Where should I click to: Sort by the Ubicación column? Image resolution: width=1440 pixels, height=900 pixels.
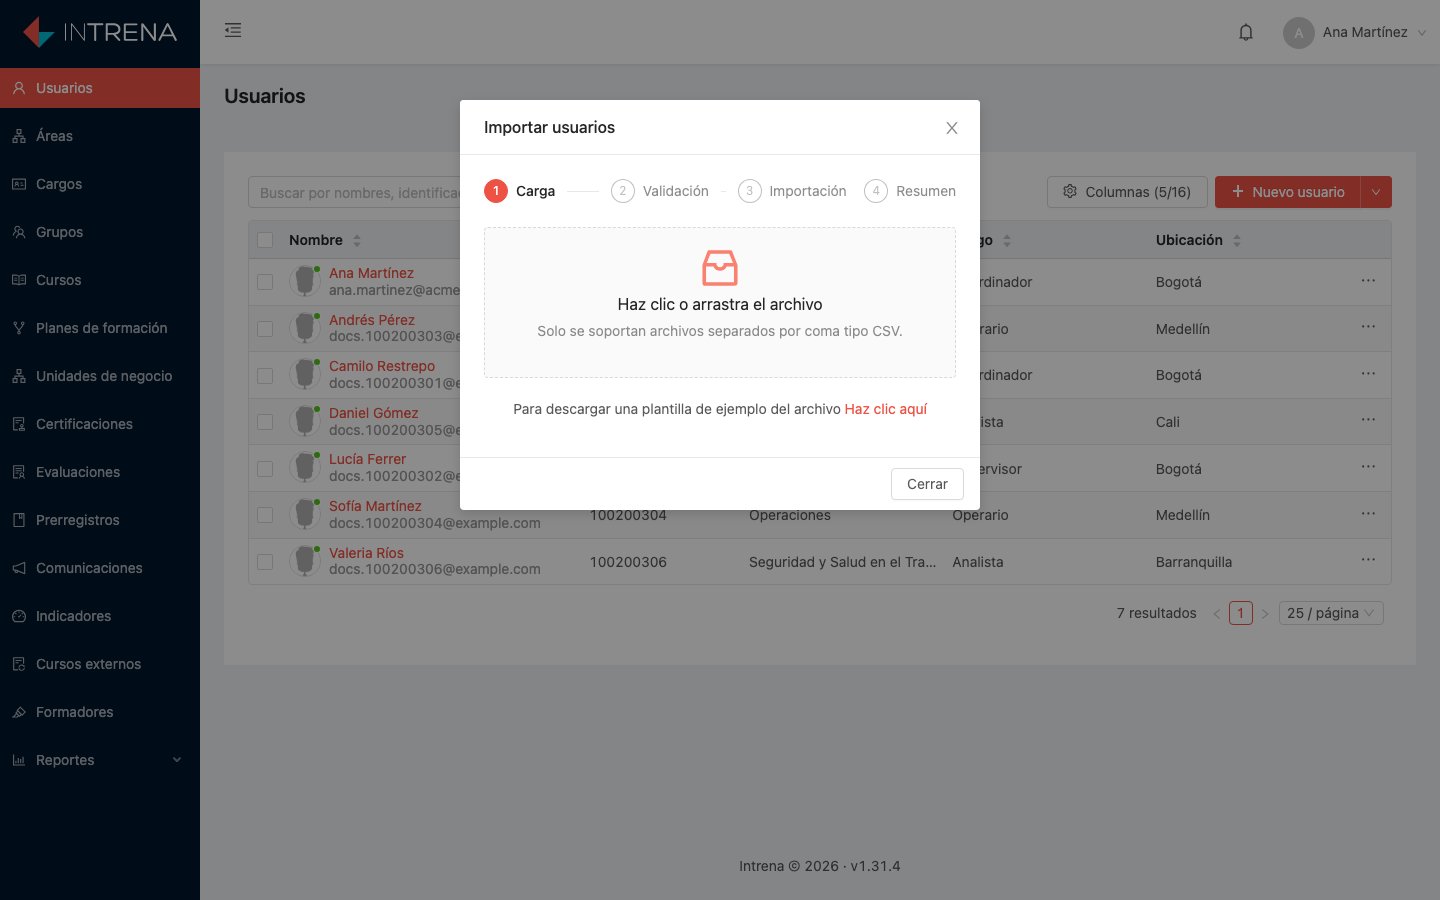tap(1198, 240)
